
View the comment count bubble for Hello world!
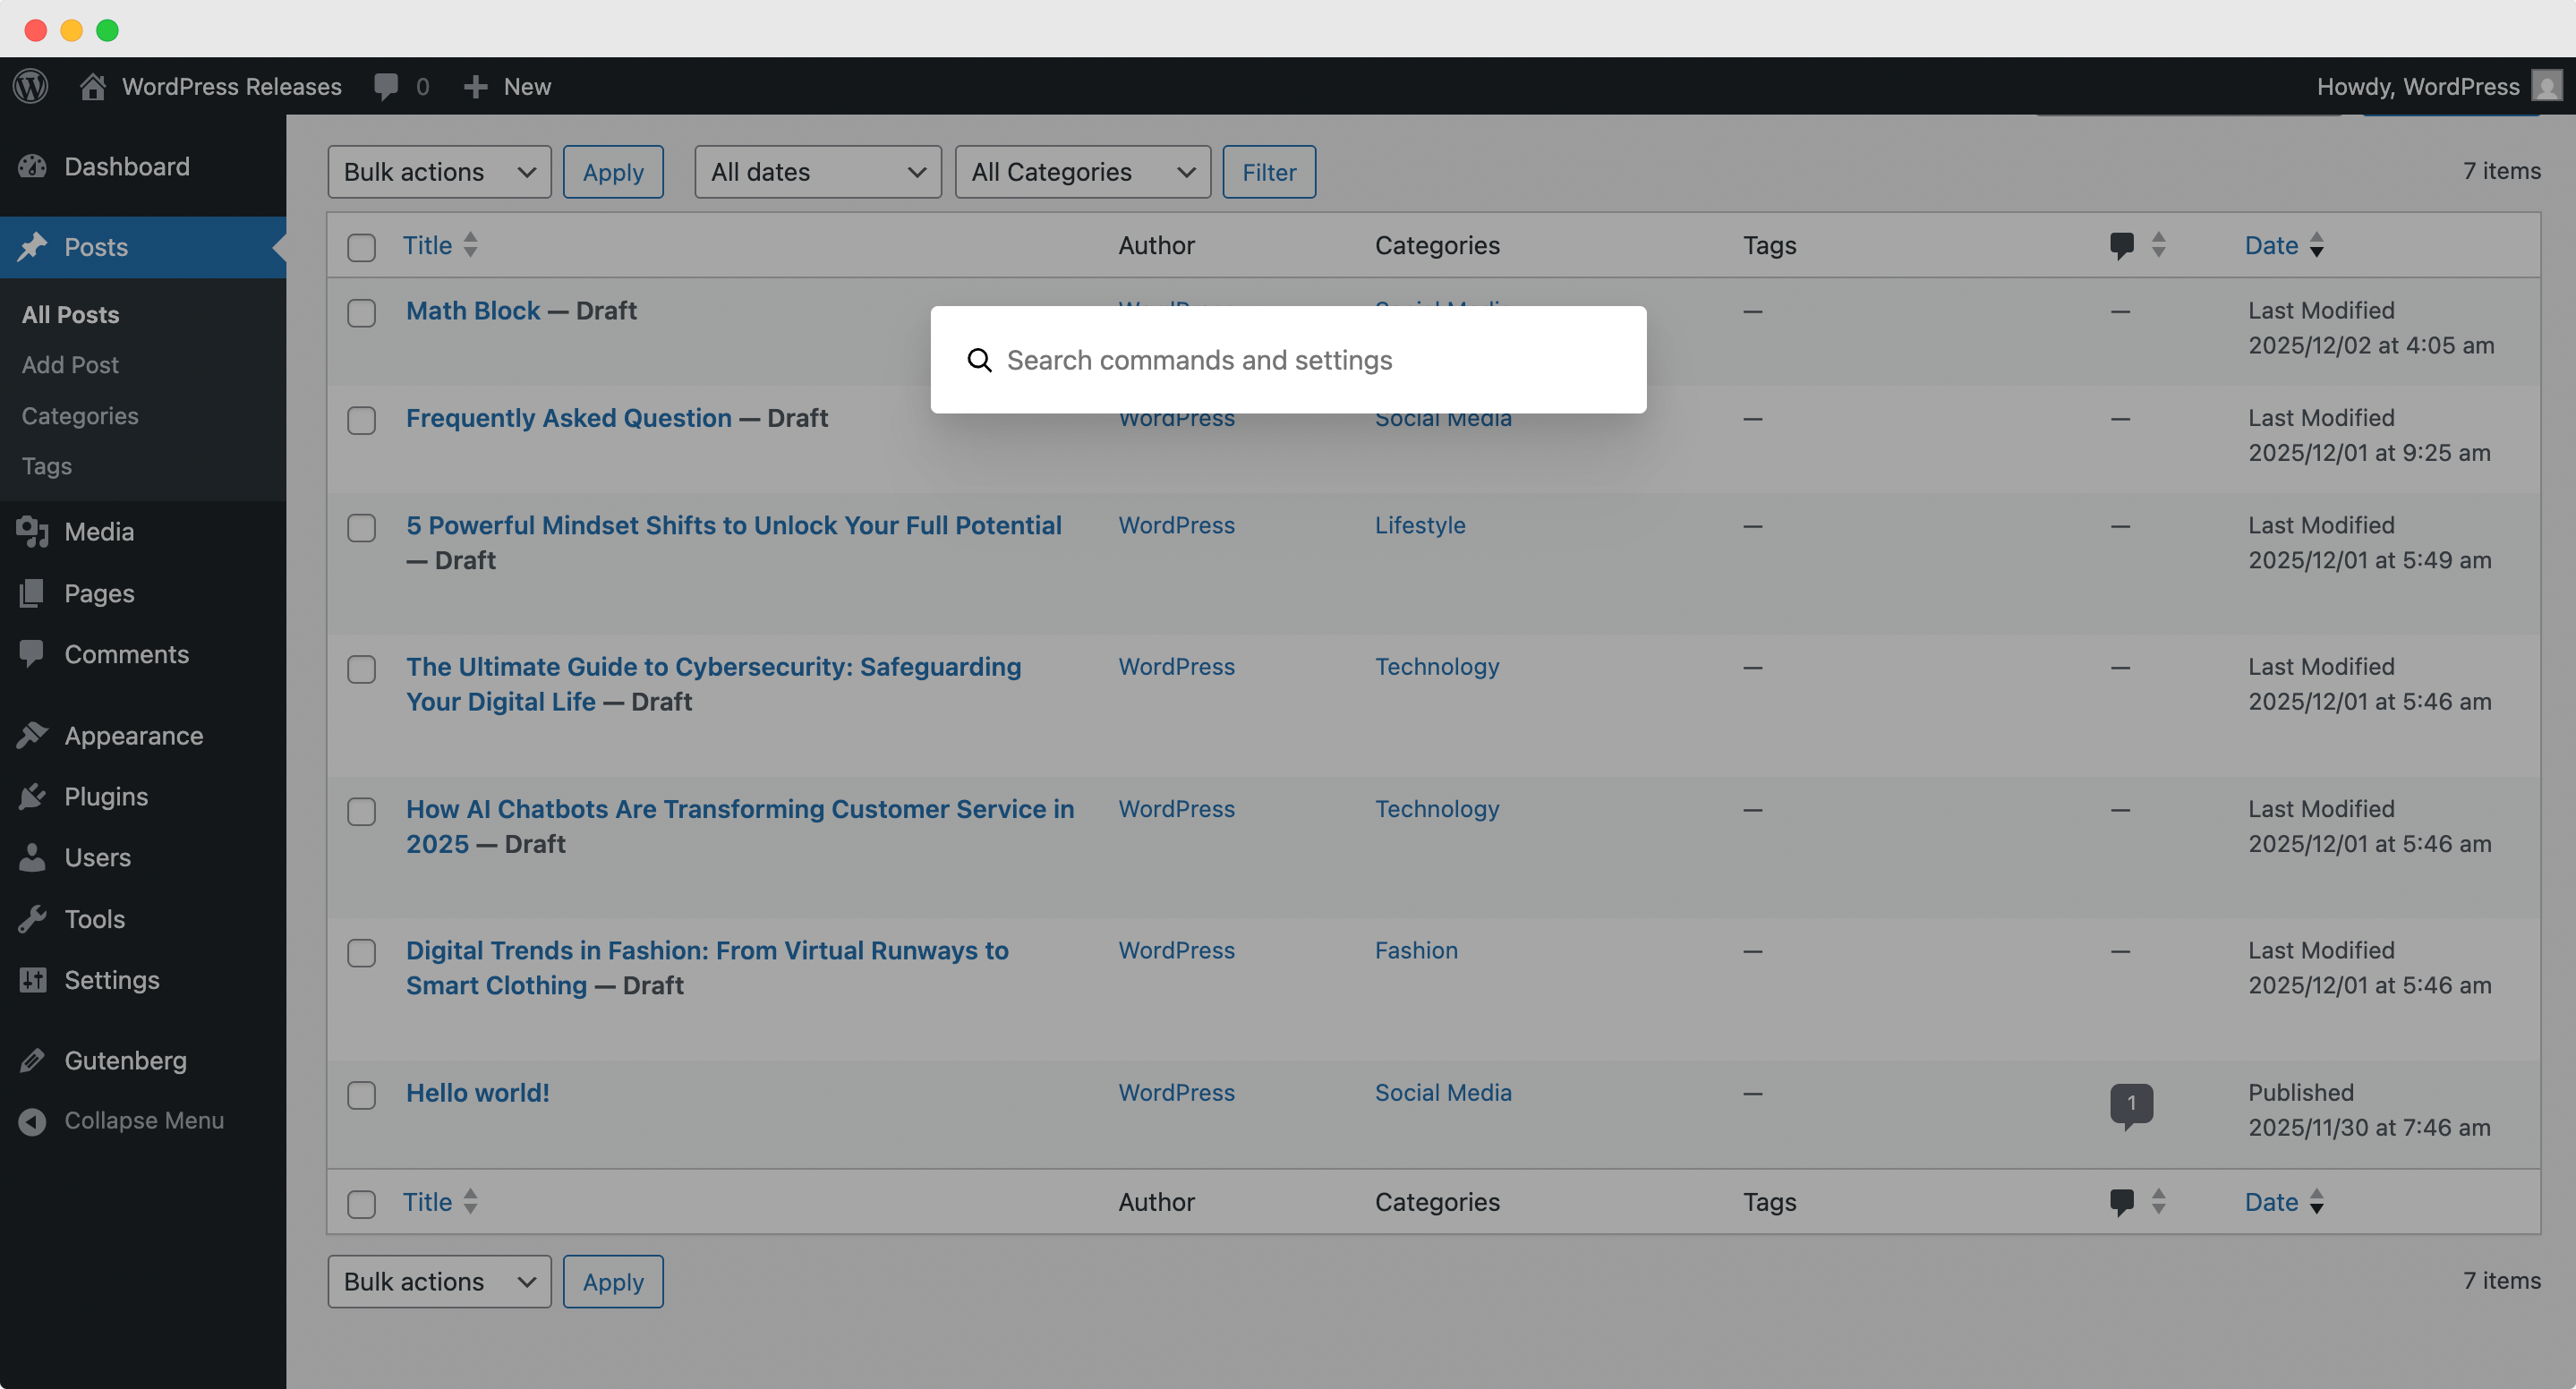2131,1105
